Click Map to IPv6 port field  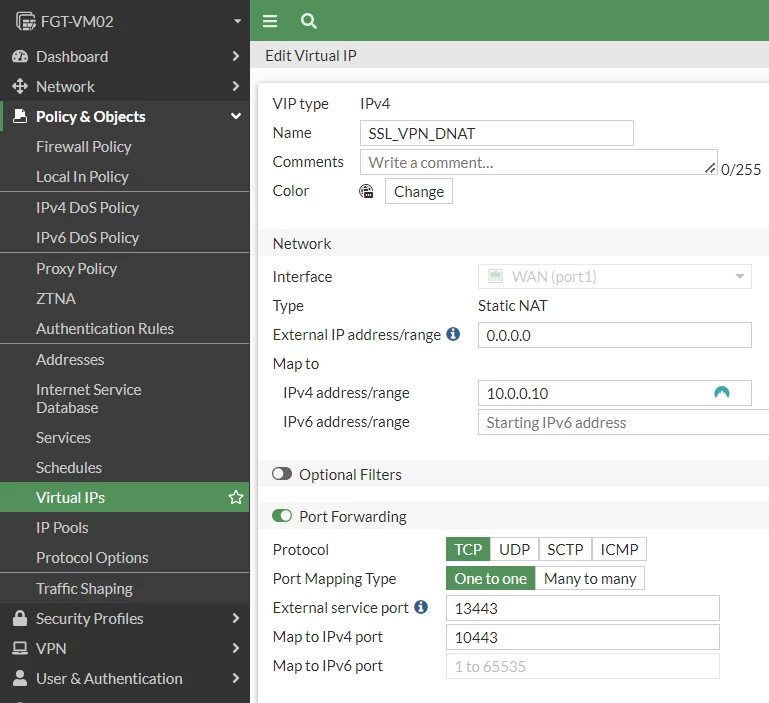point(583,666)
